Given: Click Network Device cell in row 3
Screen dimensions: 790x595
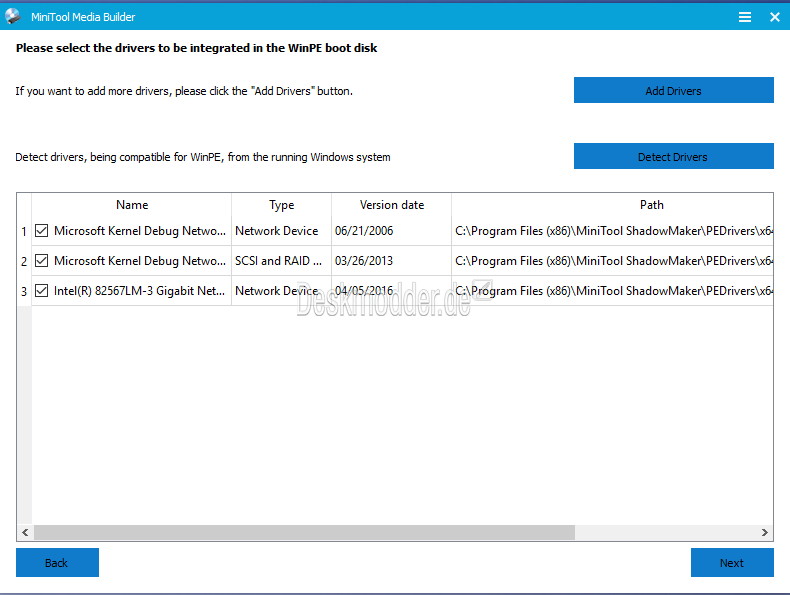Looking at the screenshot, I should (x=281, y=291).
